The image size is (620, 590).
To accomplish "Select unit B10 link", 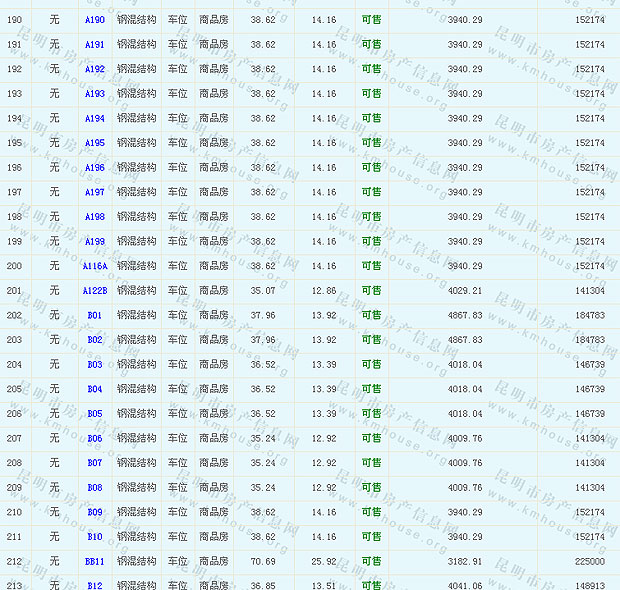I will click(x=95, y=537).
